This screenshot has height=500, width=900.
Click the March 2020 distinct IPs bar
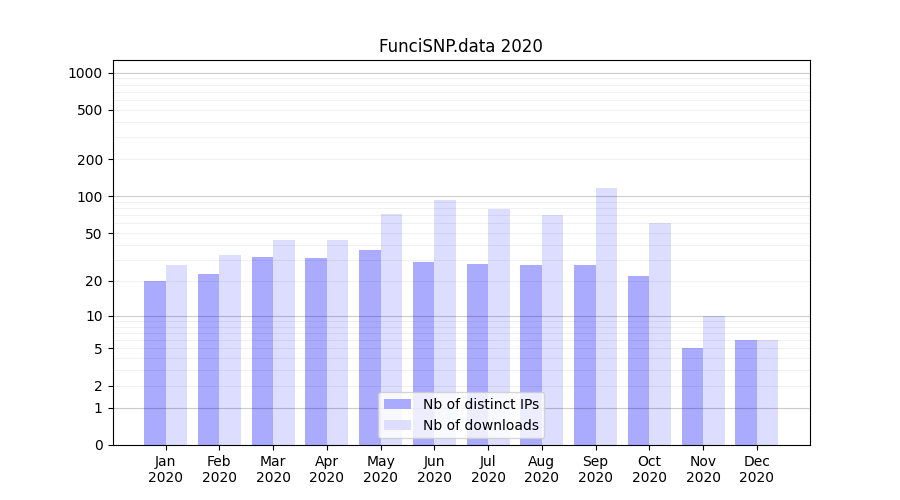click(x=262, y=350)
